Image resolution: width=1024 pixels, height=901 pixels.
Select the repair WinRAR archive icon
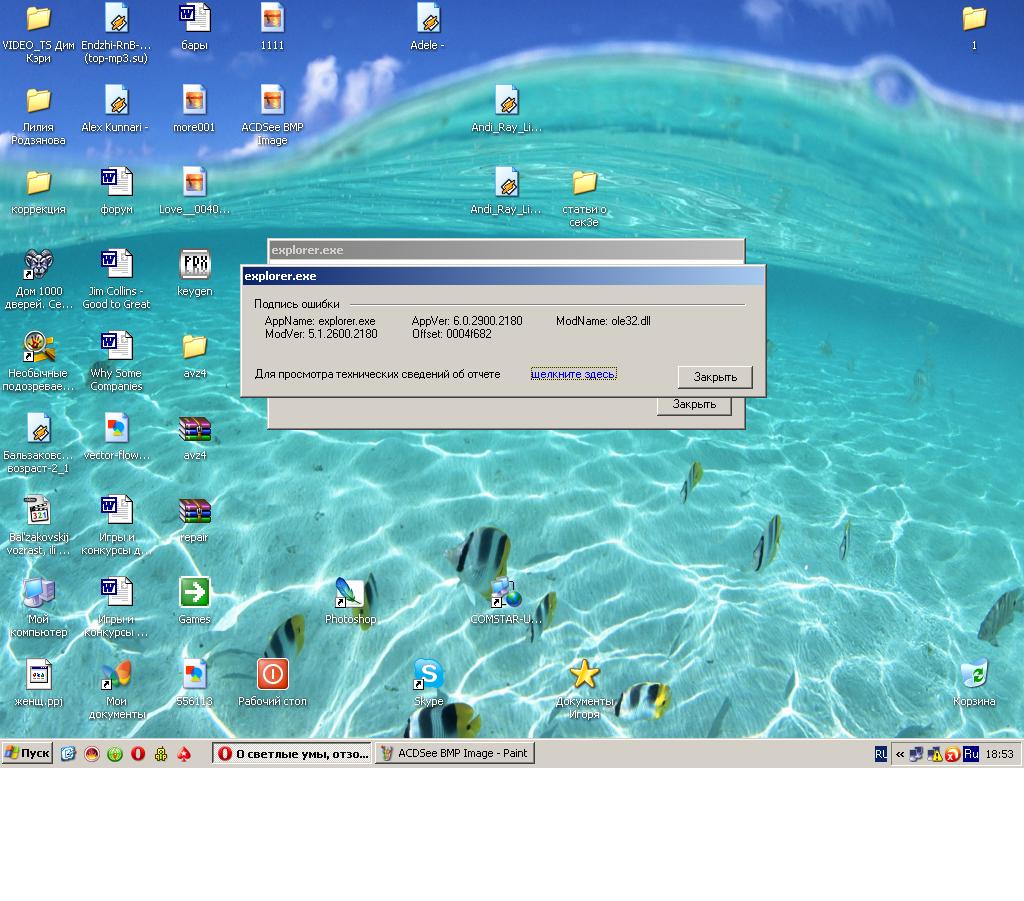pyautogui.click(x=194, y=512)
